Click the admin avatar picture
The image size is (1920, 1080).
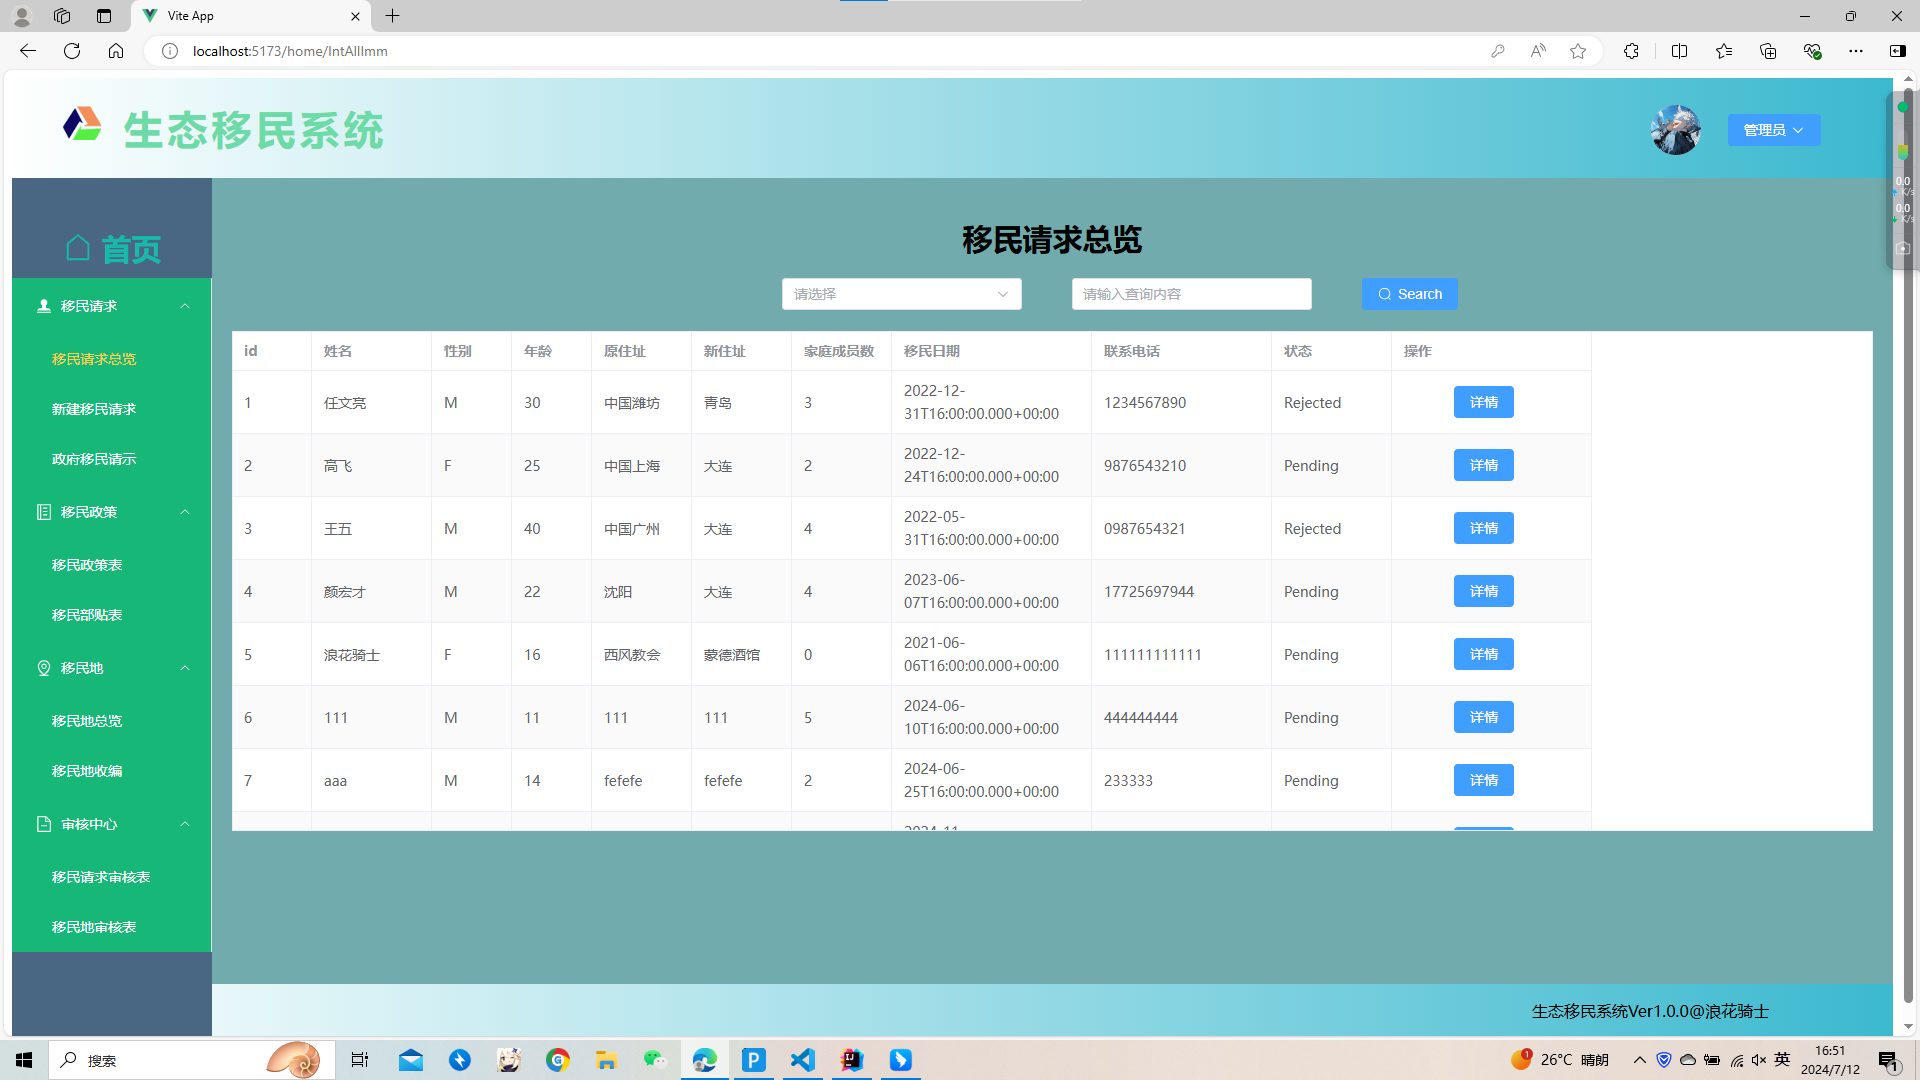click(x=1676, y=130)
